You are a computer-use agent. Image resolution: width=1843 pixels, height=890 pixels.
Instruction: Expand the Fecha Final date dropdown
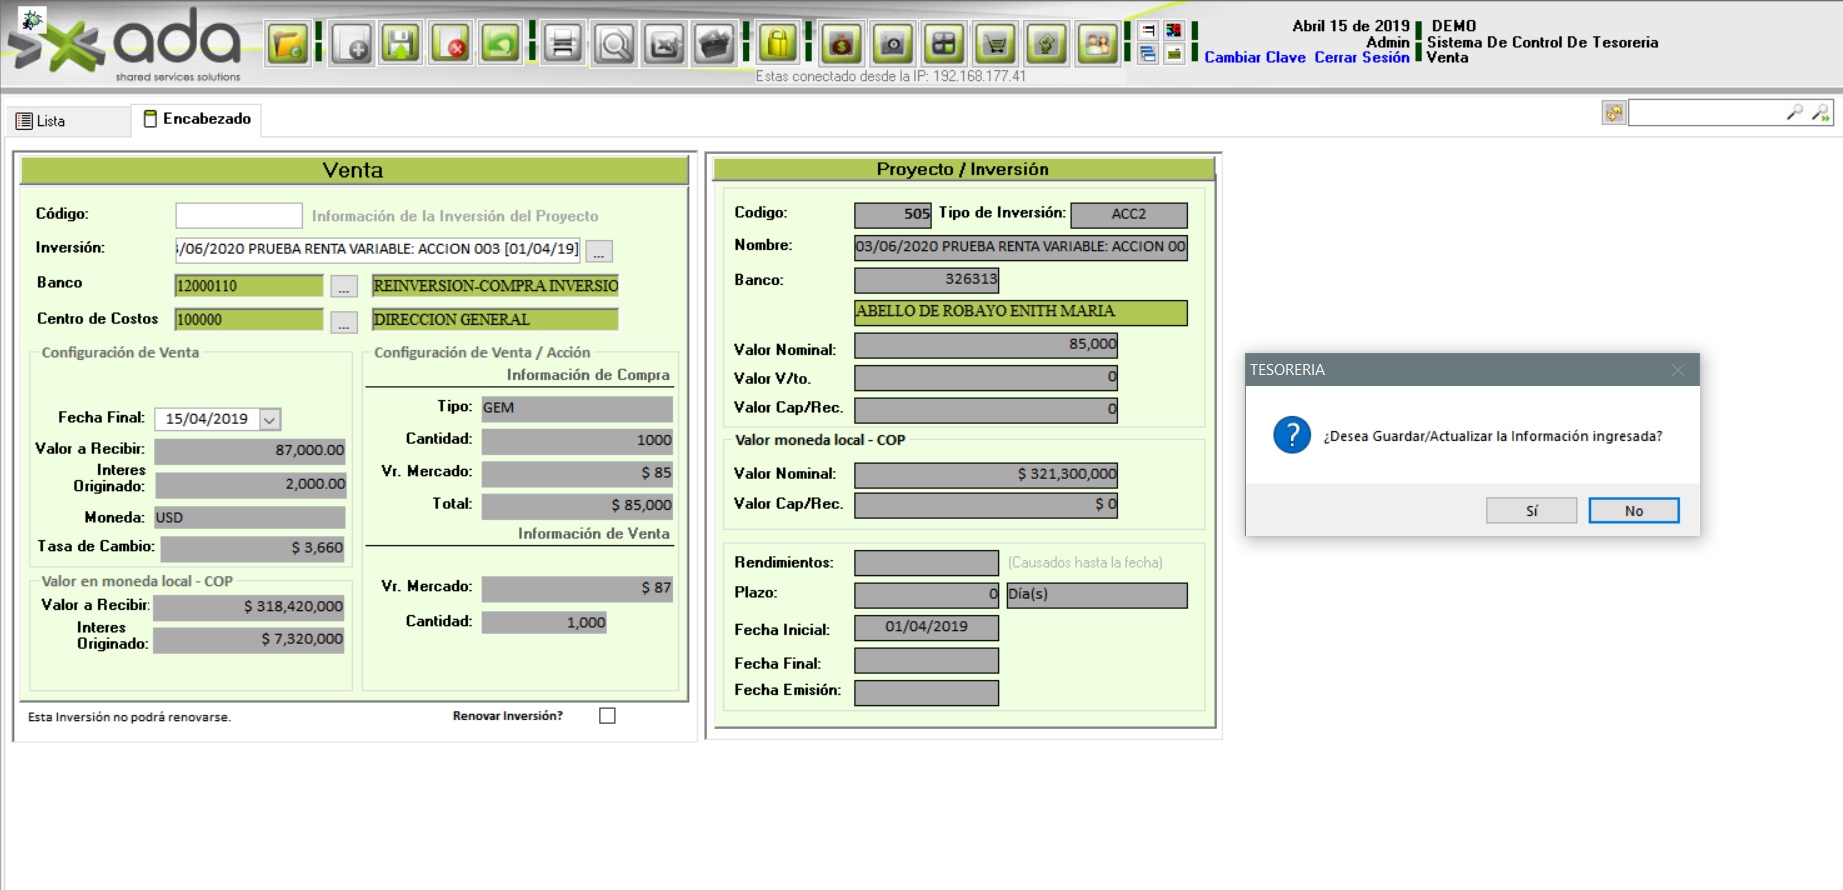[x=270, y=420]
